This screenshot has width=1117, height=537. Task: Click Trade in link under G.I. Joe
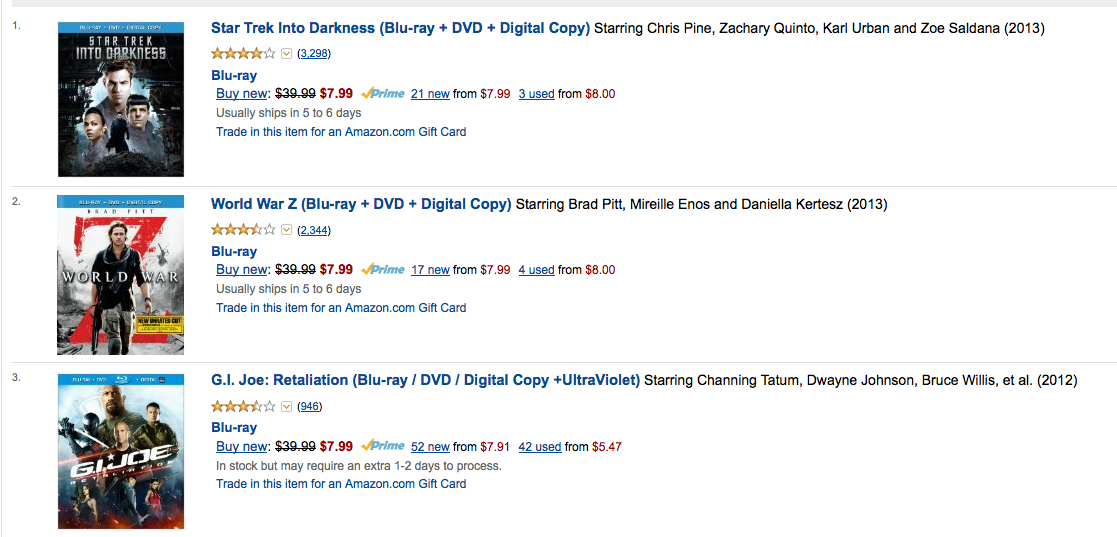pos(341,484)
